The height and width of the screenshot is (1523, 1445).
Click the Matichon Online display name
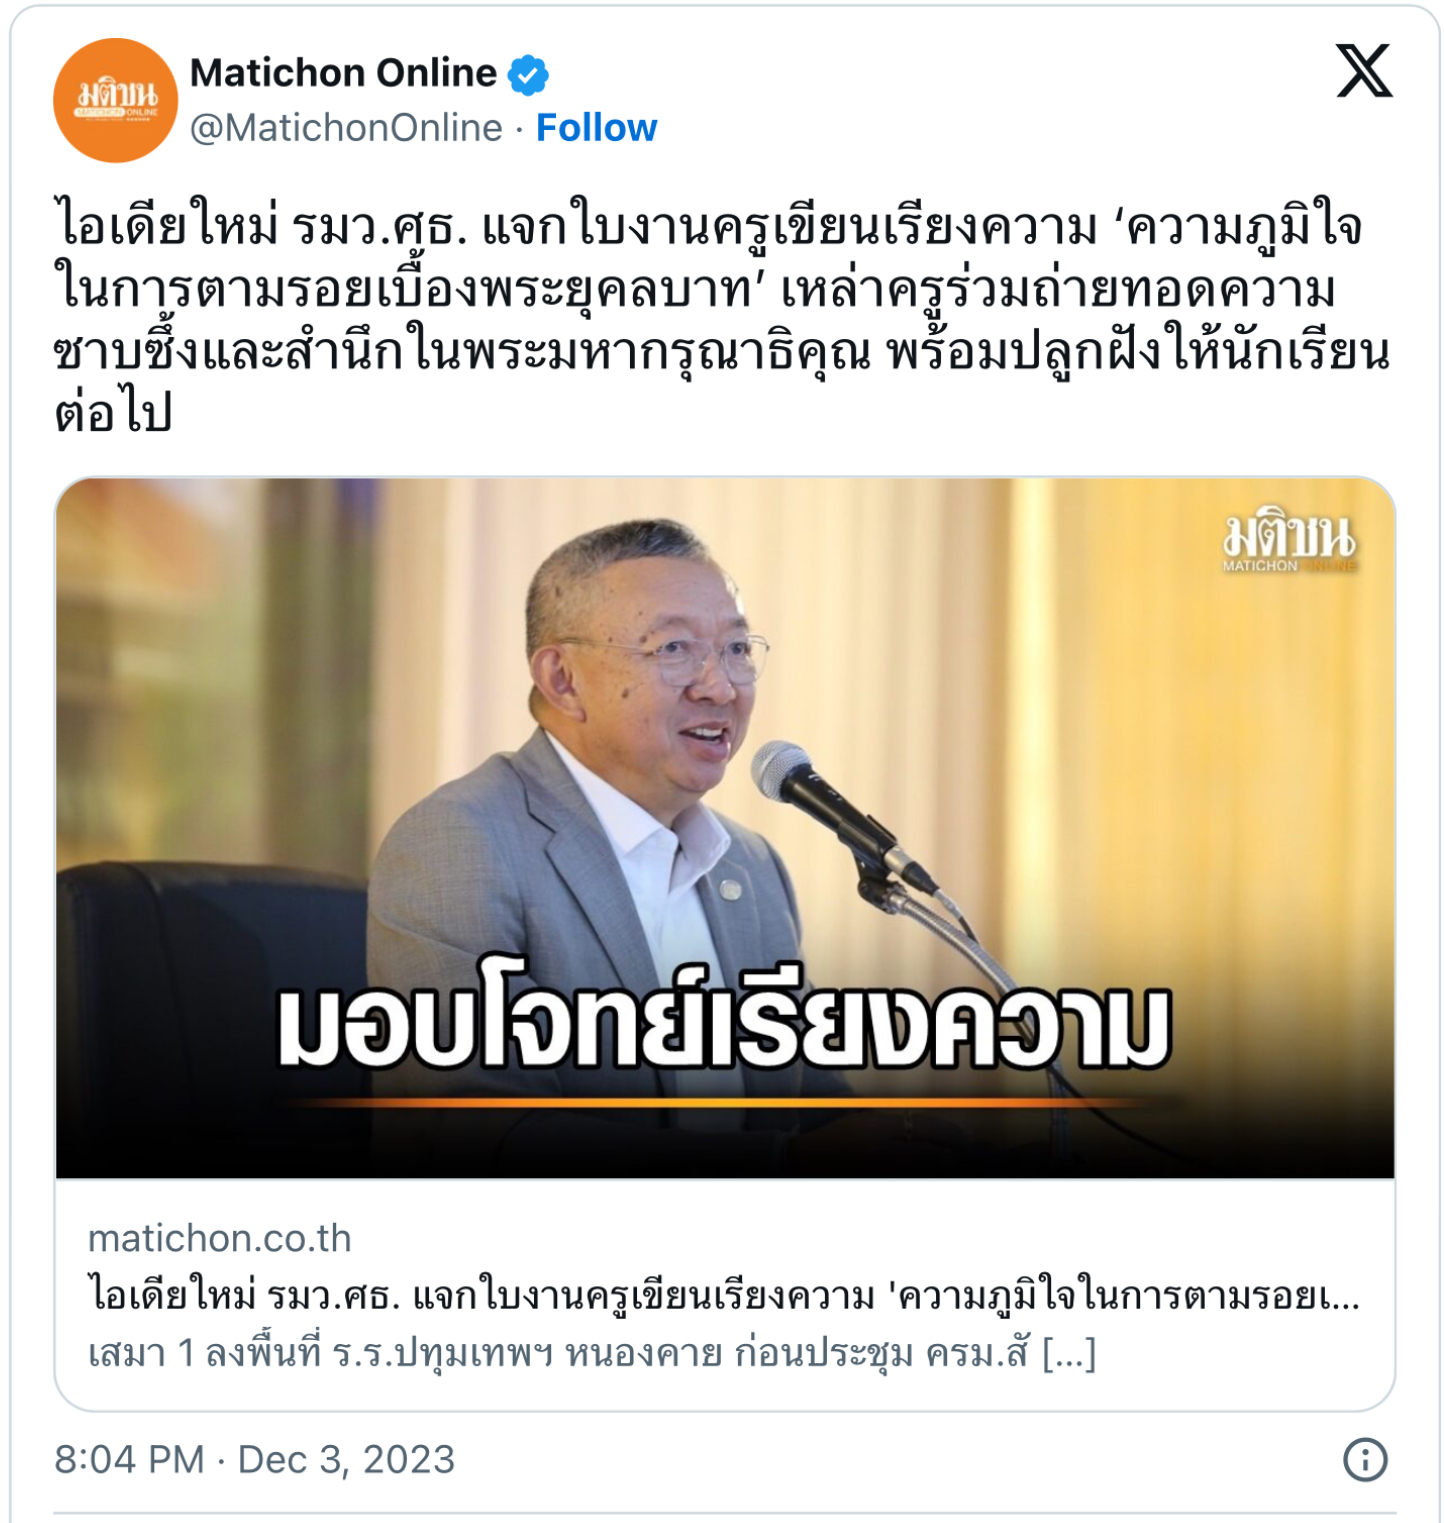coord(343,73)
